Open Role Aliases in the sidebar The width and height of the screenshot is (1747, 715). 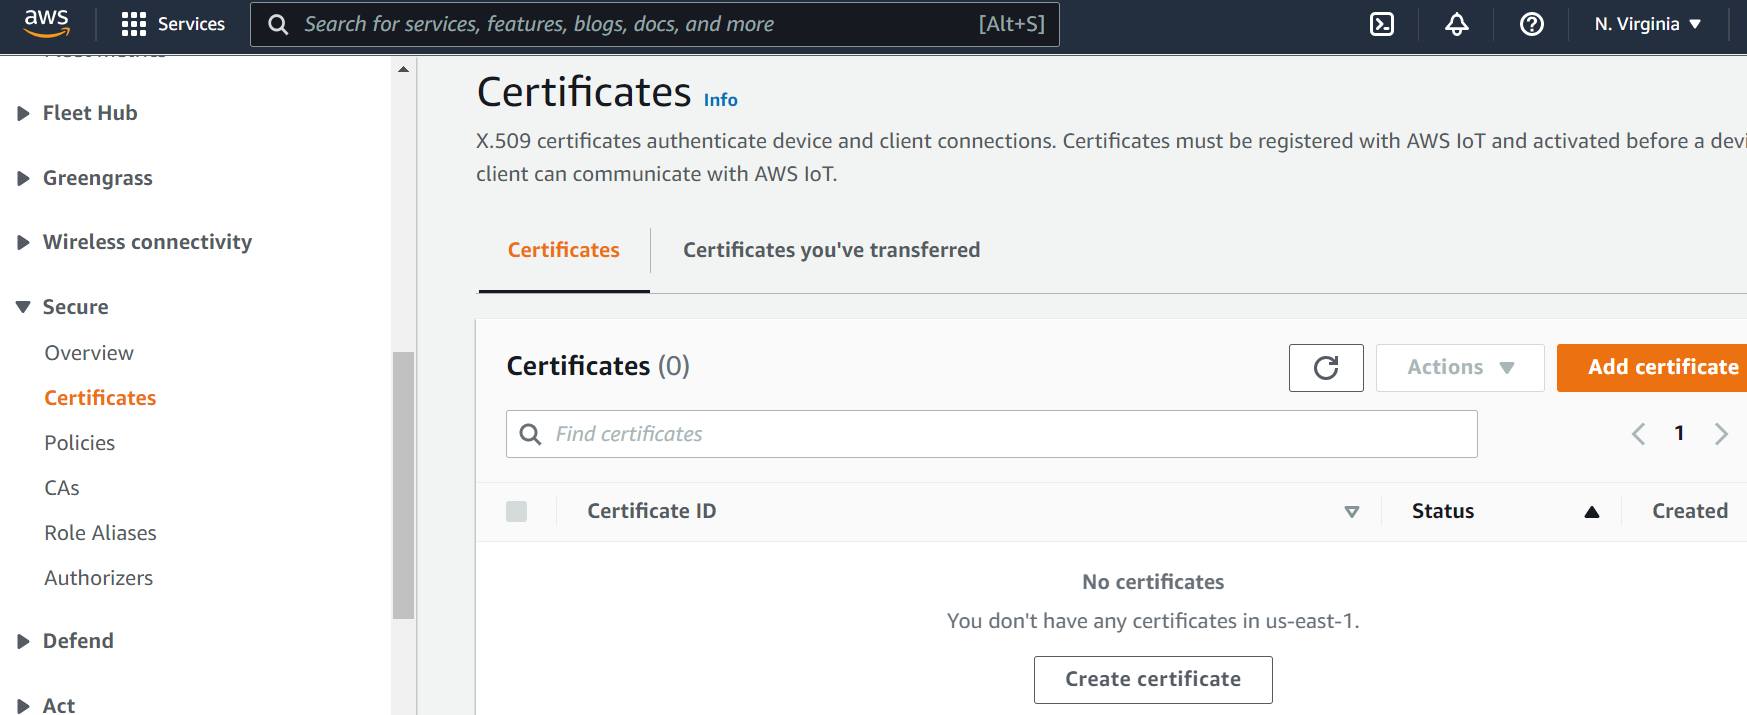pyautogui.click(x=100, y=533)
